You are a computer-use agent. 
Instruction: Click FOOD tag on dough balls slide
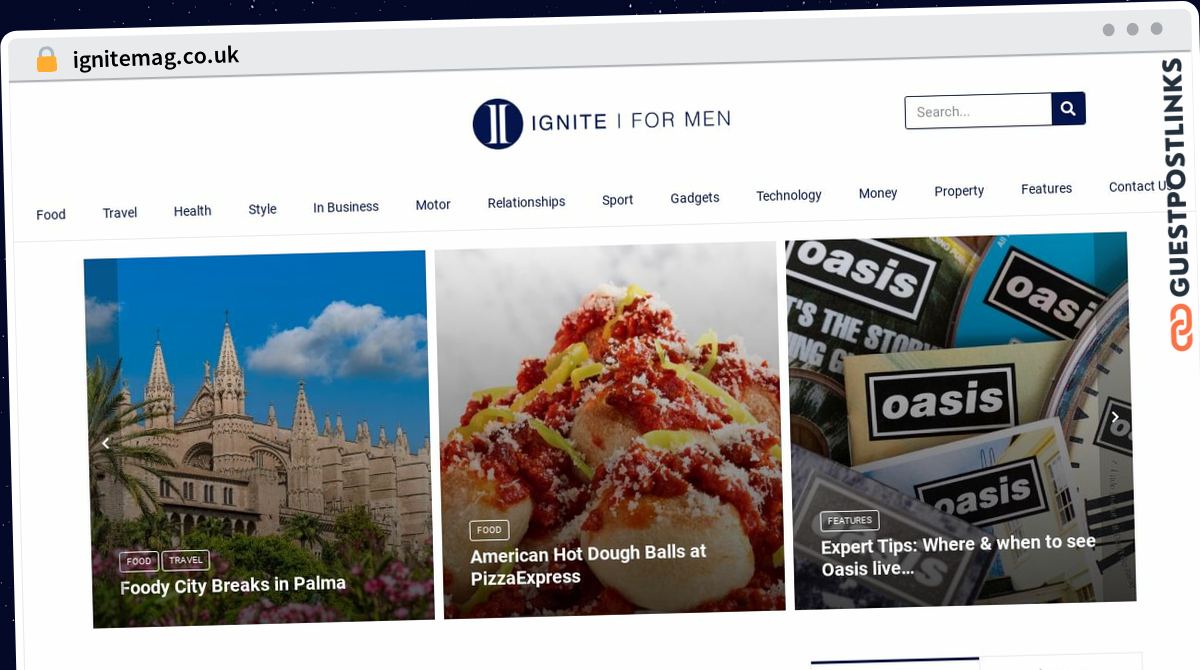pos(489,530)
